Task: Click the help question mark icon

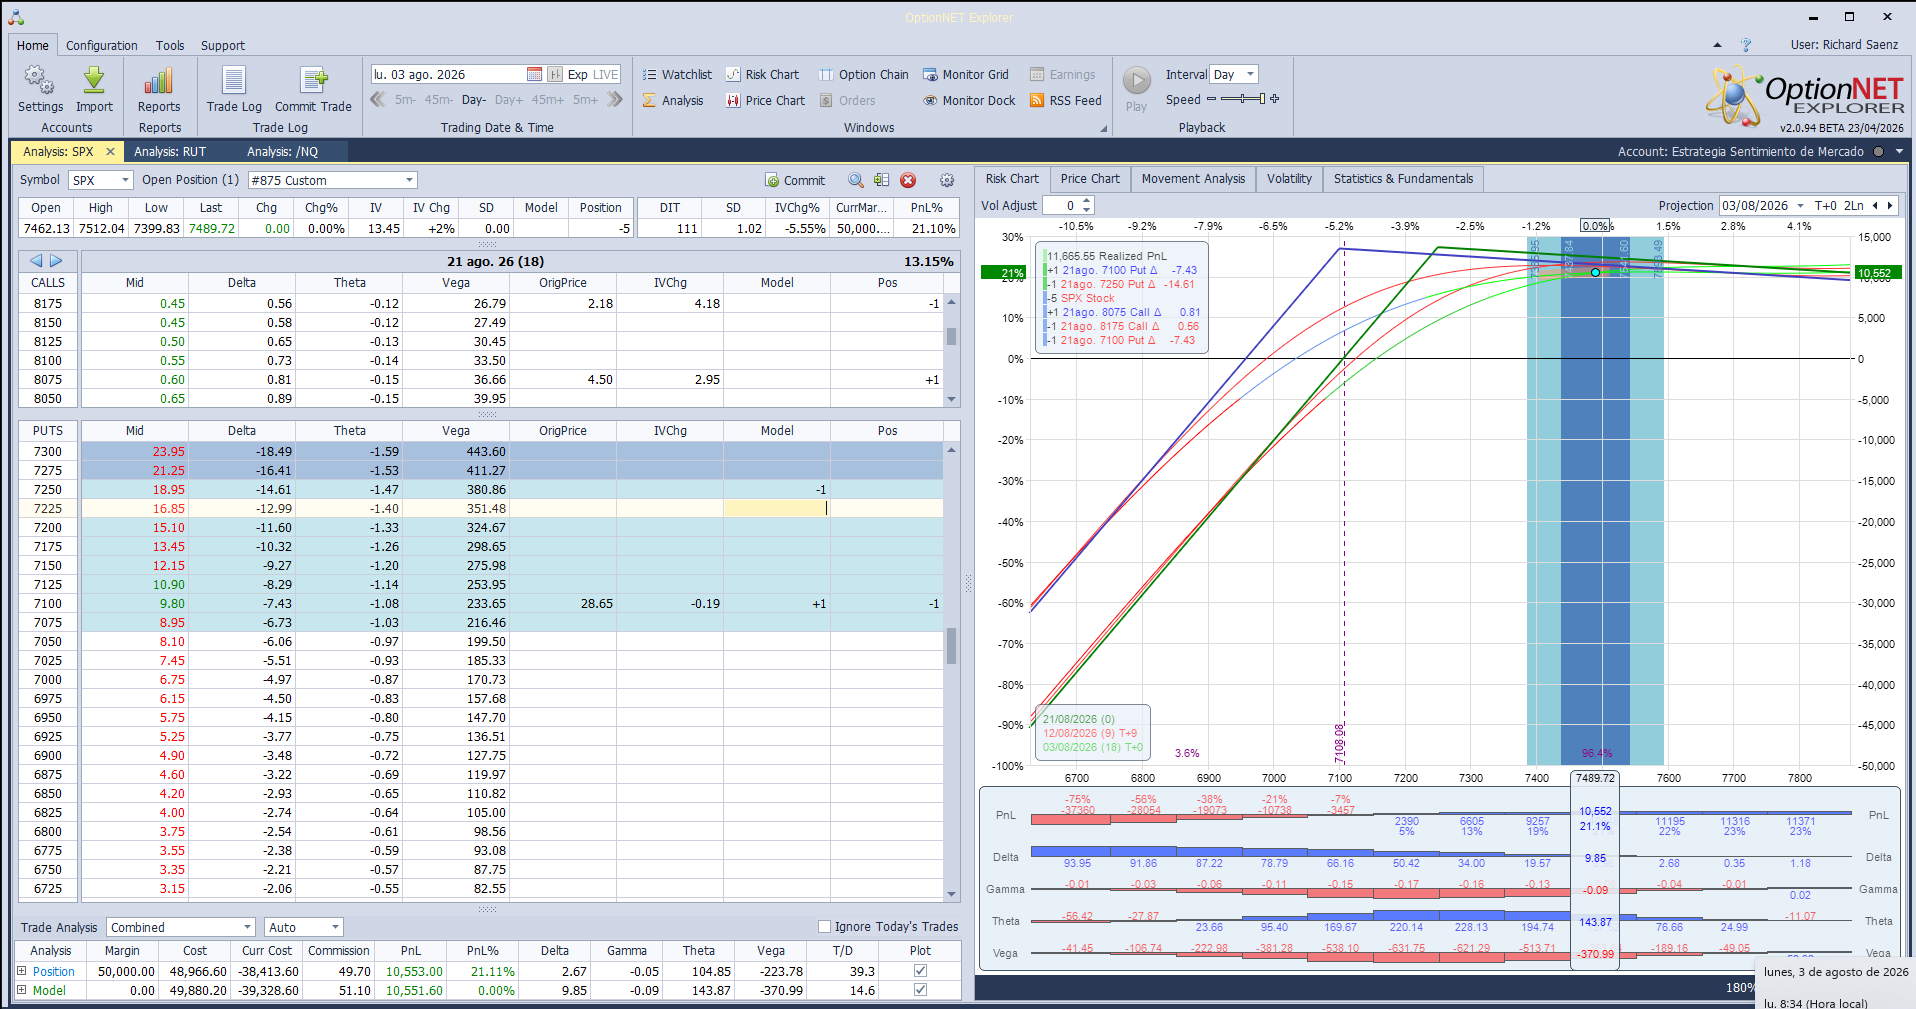Action: tap(1746, 45)
